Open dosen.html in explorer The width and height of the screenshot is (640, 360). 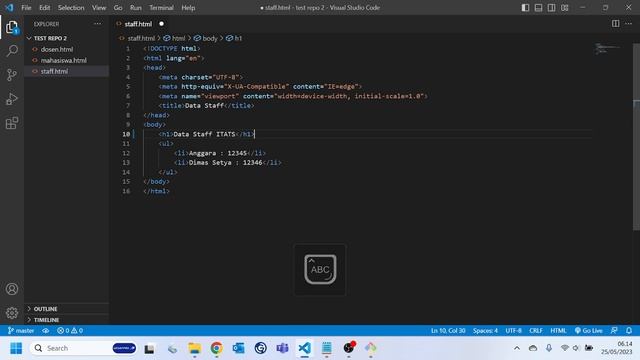click(x=57, y=49)
